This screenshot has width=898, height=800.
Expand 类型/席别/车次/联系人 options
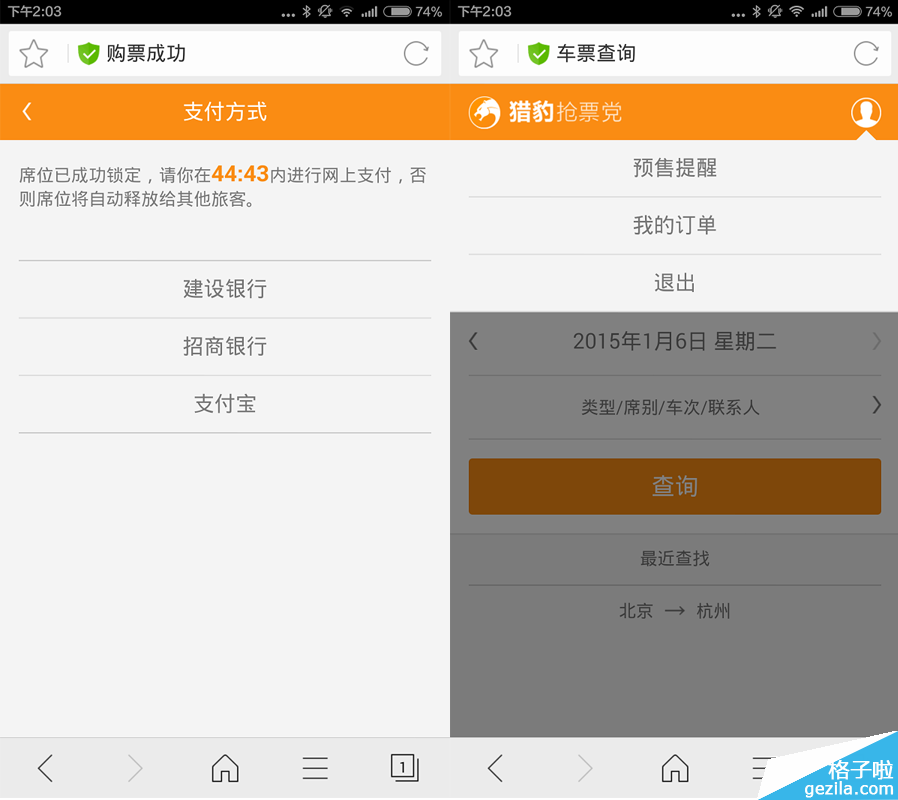click(675, 407)
